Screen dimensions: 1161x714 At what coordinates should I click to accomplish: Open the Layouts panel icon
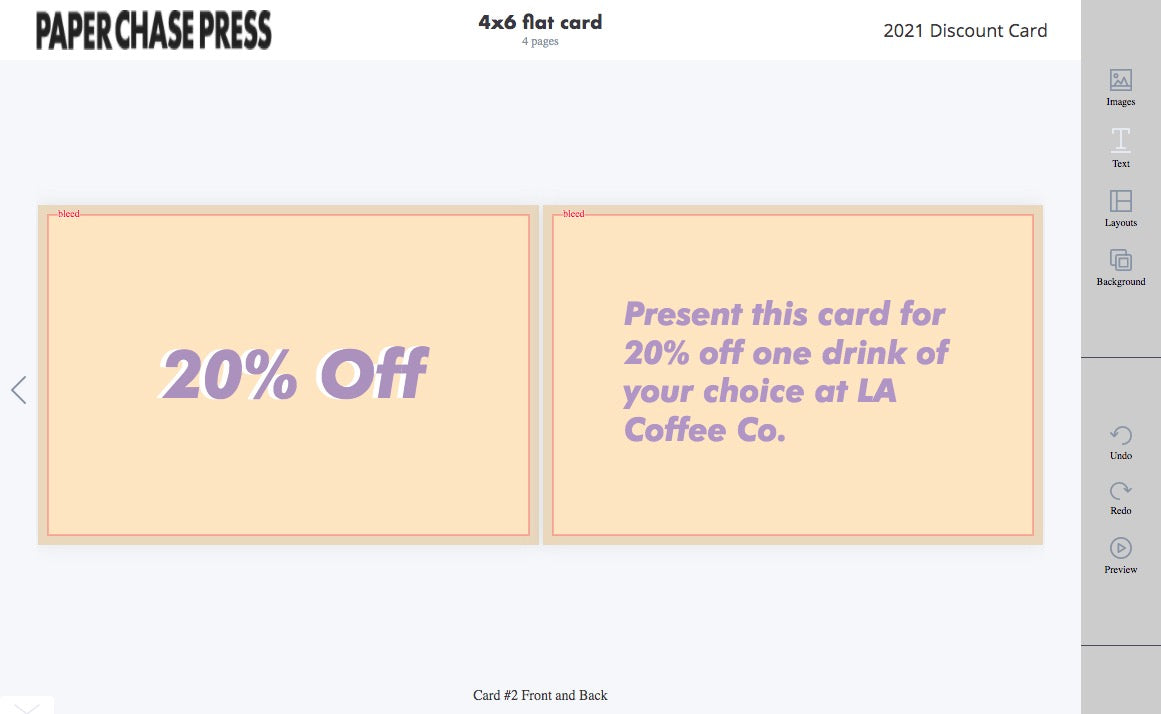pyautogui.click(x=1120, y=201)
